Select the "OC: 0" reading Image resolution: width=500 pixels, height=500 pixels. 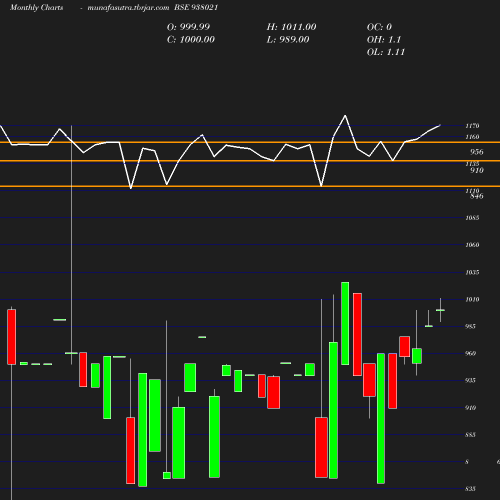click(379, 27)
